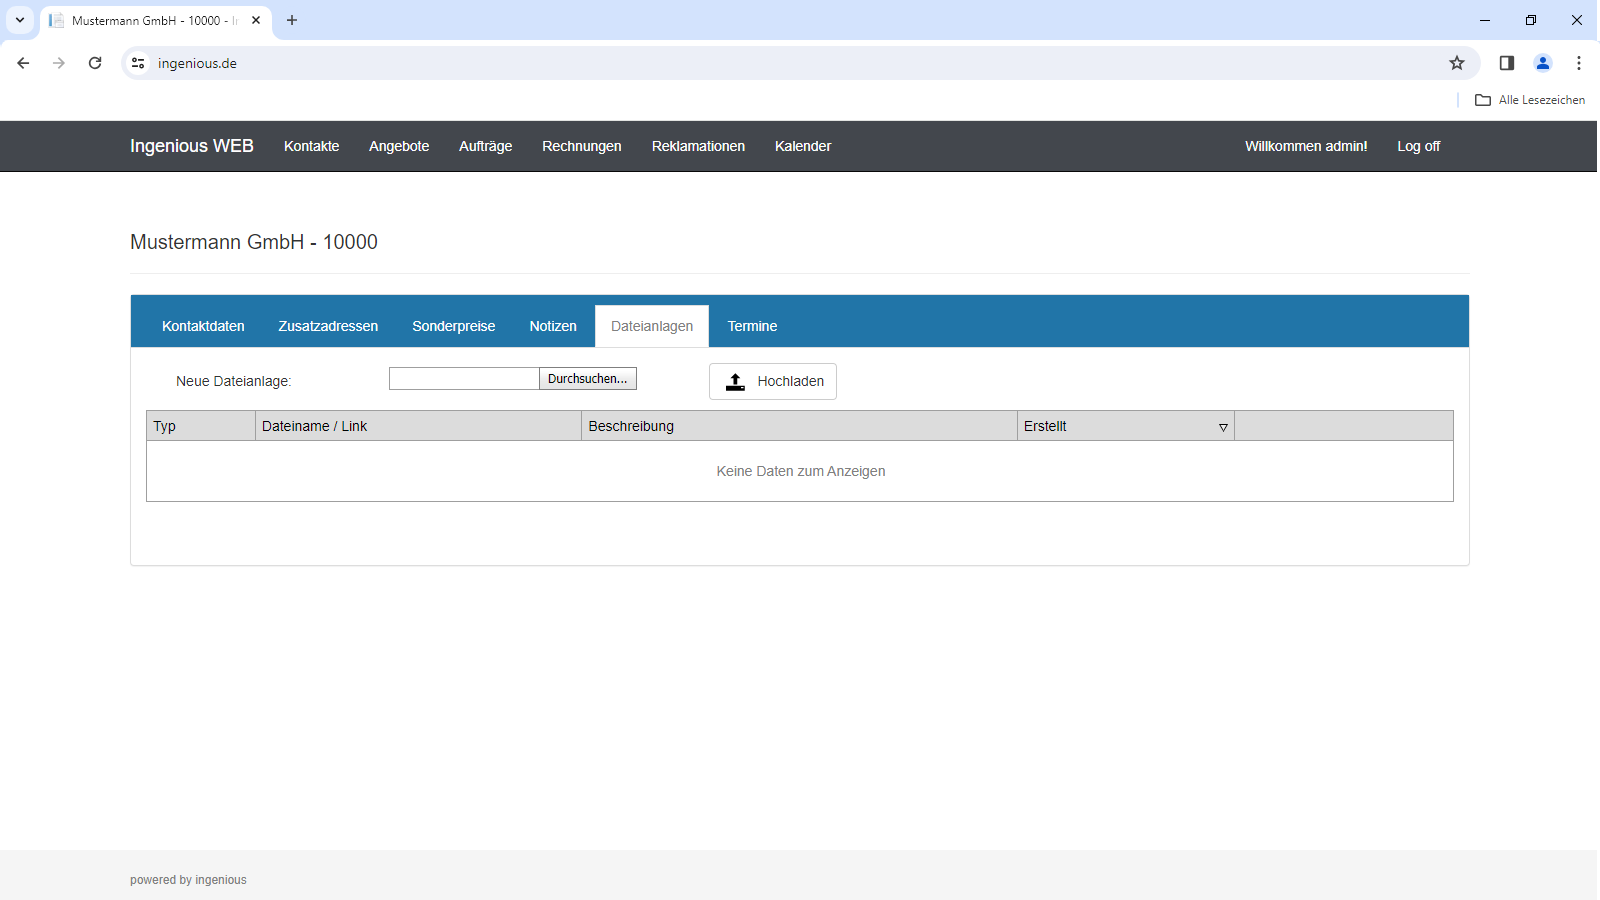This screenshot has width=1600, height=900.
Task: Click the Durchsuchen... browse button
Action: tap(588, 379)
